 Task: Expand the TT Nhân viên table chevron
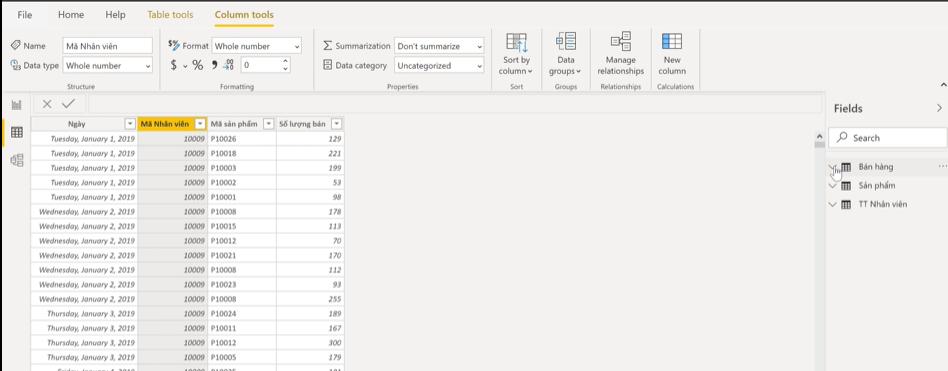[x=833, y=204]
